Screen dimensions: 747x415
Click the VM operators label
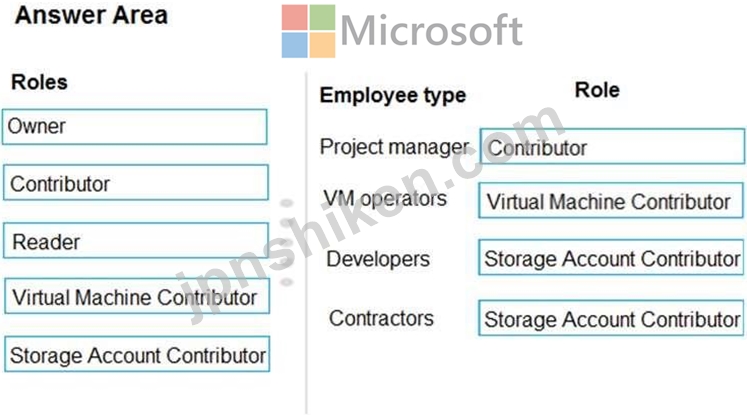coord(385,198)
